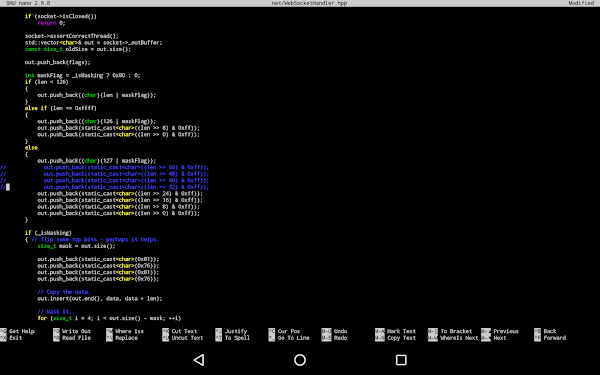Click Cut Text in the bottom bar
Image resolution: width=600 pixels, height=375 pixels.
(184, 331)
